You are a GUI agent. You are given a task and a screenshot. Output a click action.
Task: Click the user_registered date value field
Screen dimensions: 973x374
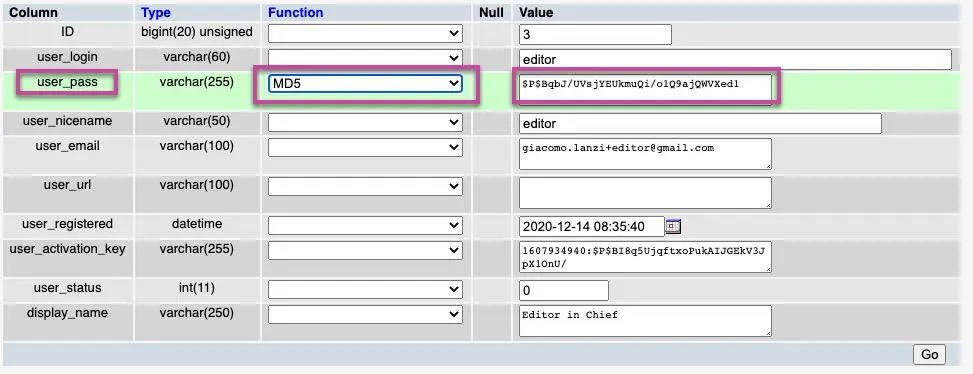click(x=591, y=226)
